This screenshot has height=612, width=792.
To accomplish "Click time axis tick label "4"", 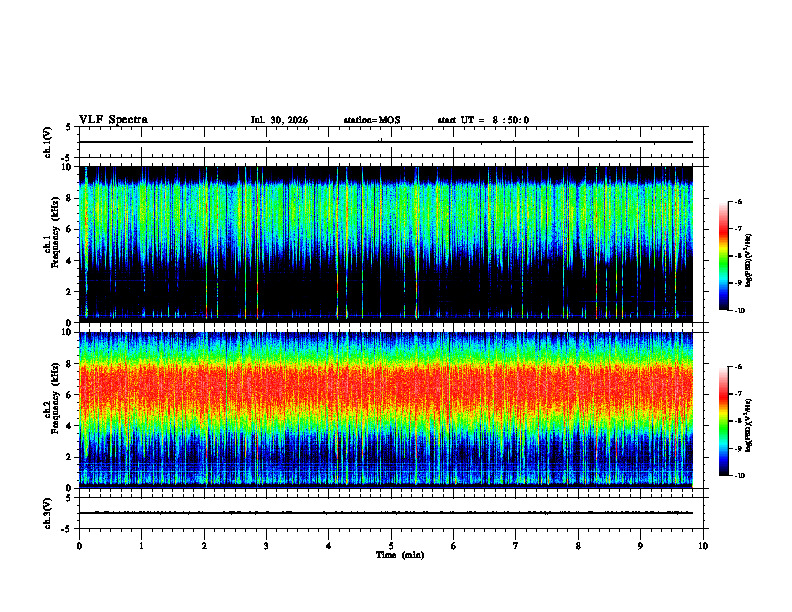I will (329, 546).
